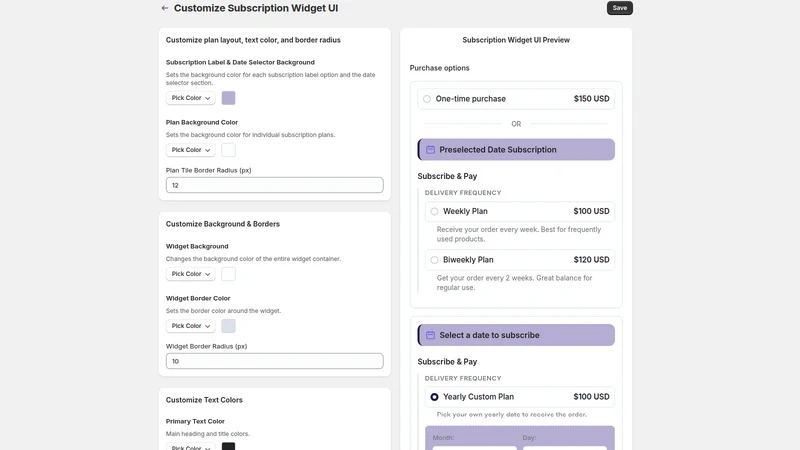
Task: Open Pick Color for Widget Background
Action: point(190,274)
